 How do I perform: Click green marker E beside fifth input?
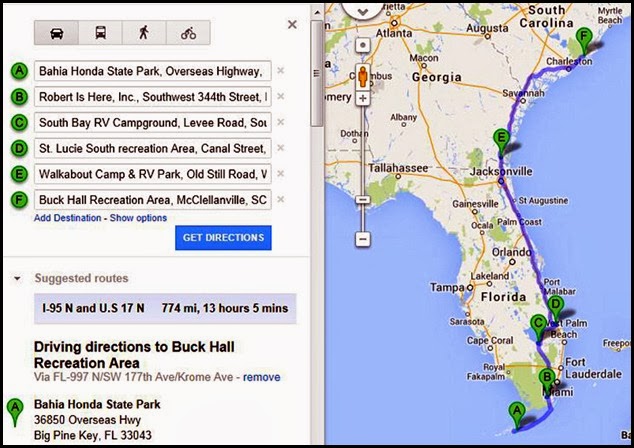coord(19,174)
